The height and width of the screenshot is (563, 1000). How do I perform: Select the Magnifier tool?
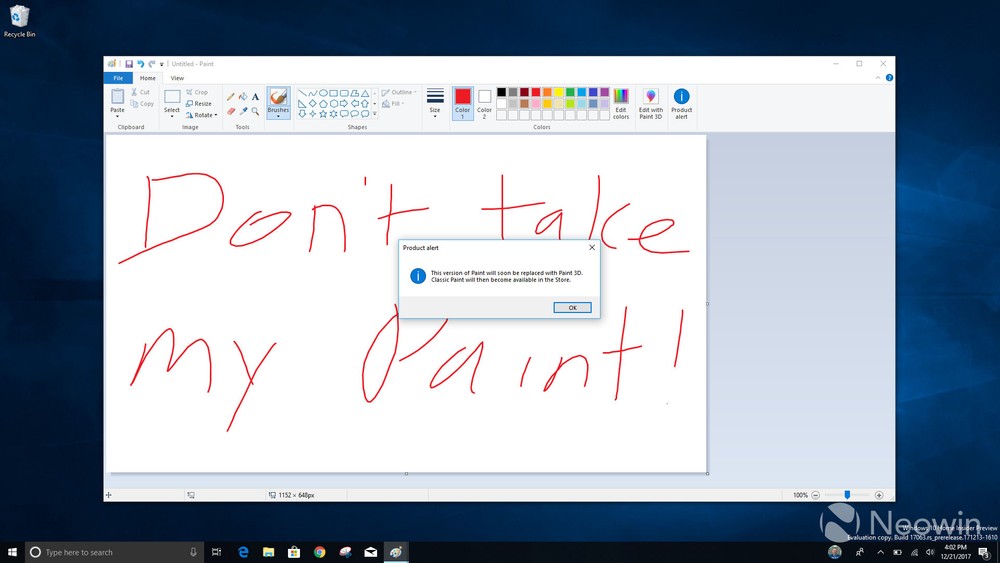point(255,111)
